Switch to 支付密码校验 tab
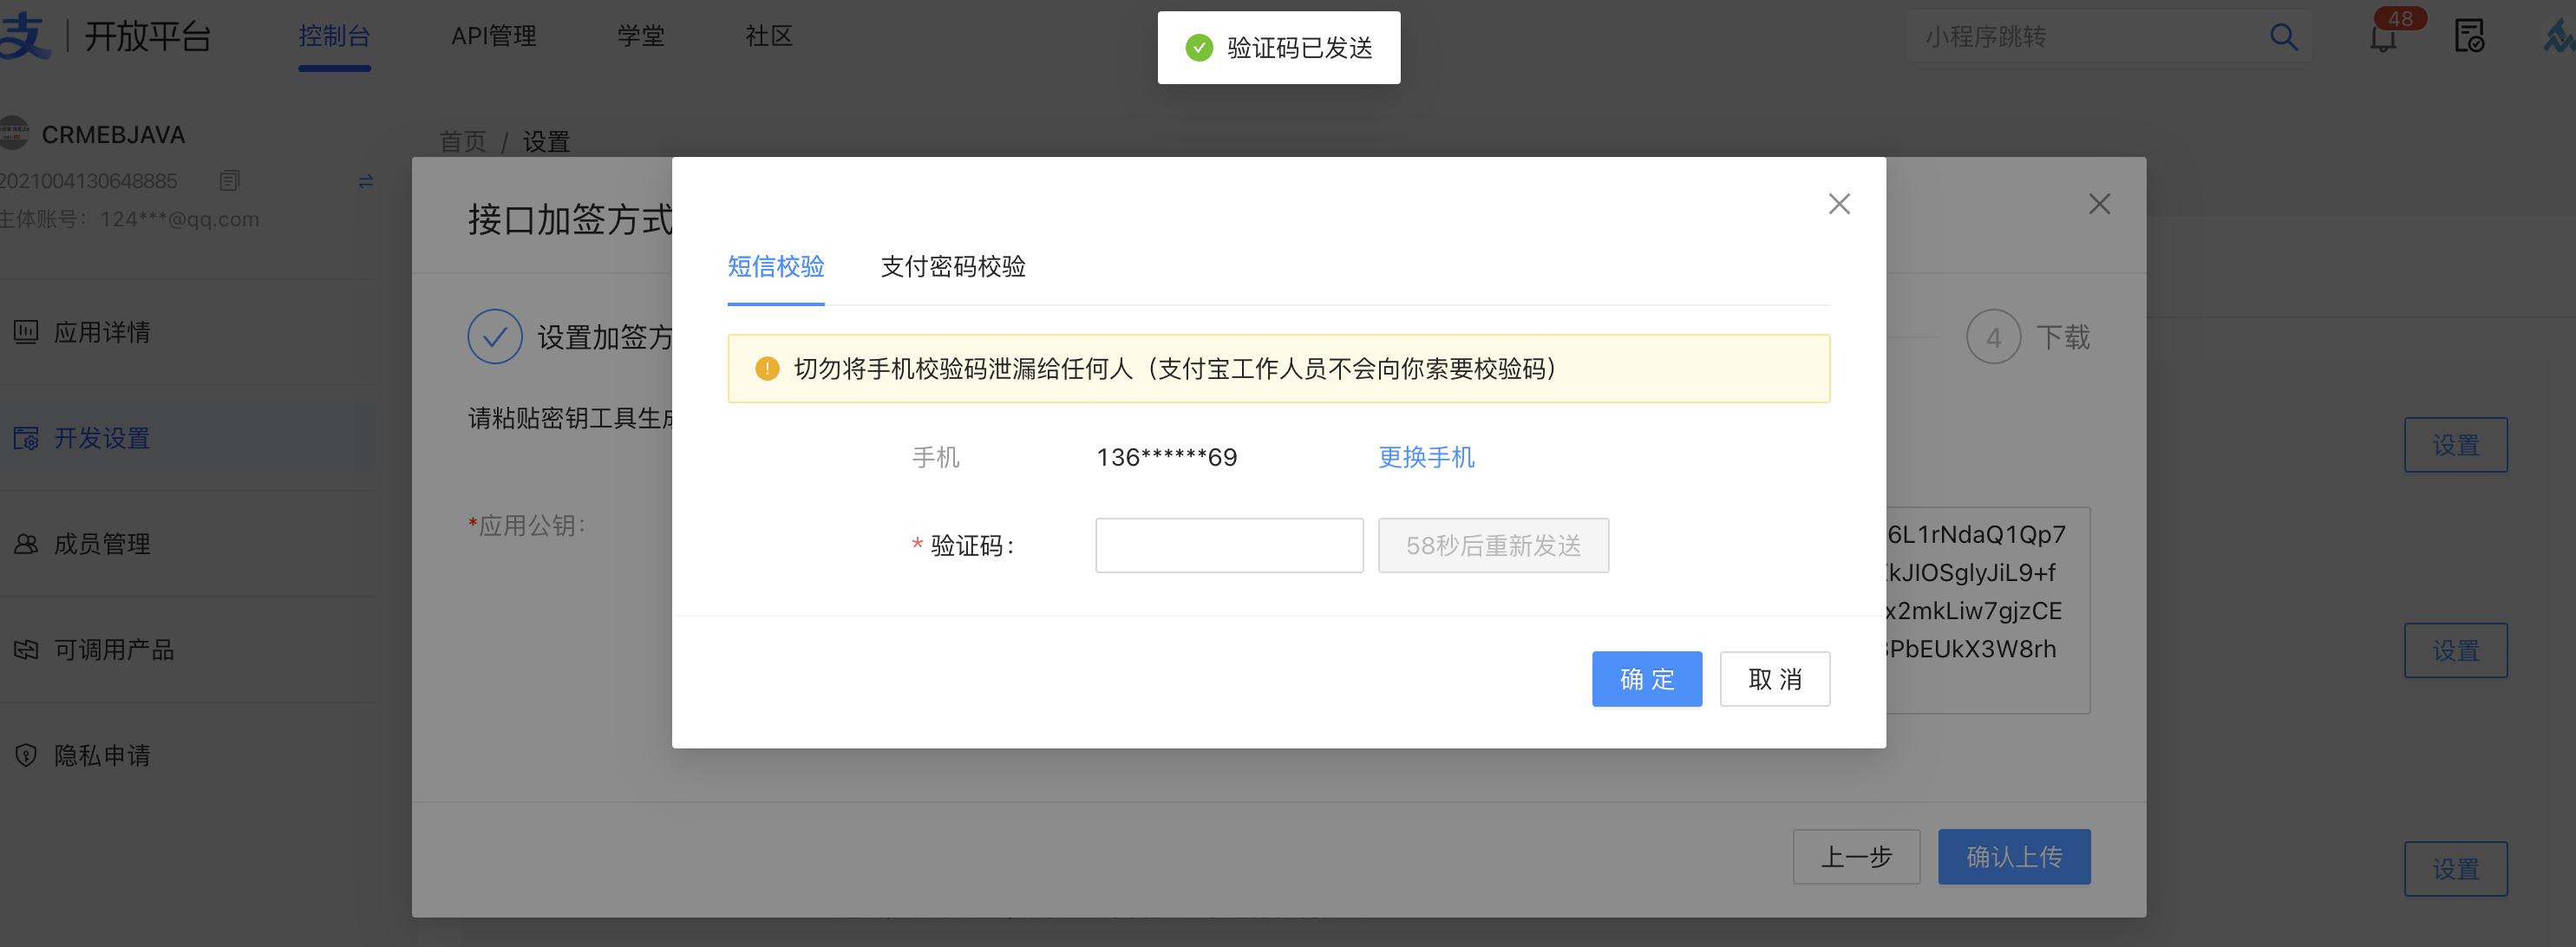Screen dimensions: 2576x947 pyautogui.click(x=952, y=267)
